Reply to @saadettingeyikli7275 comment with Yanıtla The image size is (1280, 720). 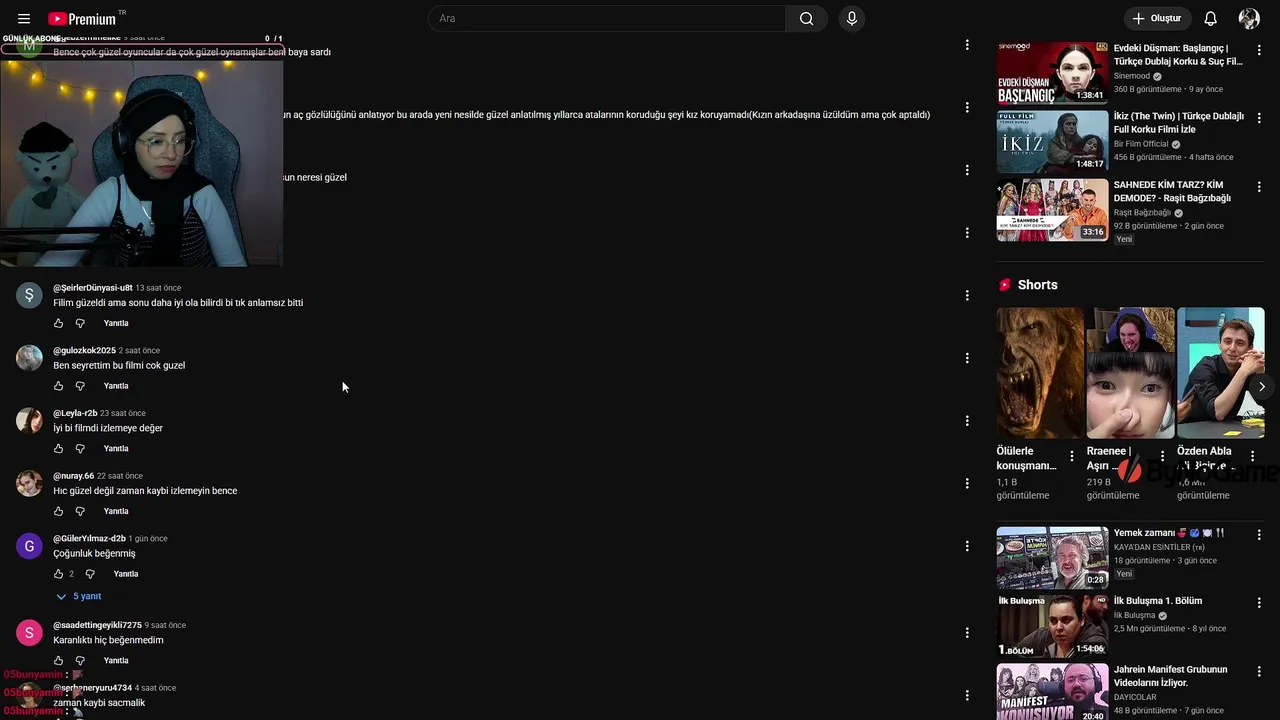point(116,661)
